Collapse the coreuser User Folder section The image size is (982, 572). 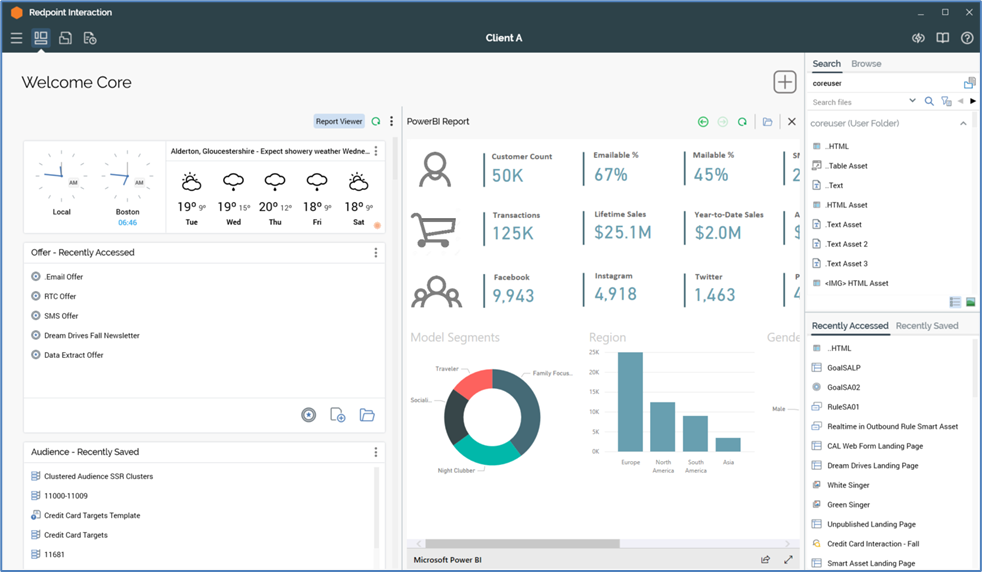coord(963,124)
